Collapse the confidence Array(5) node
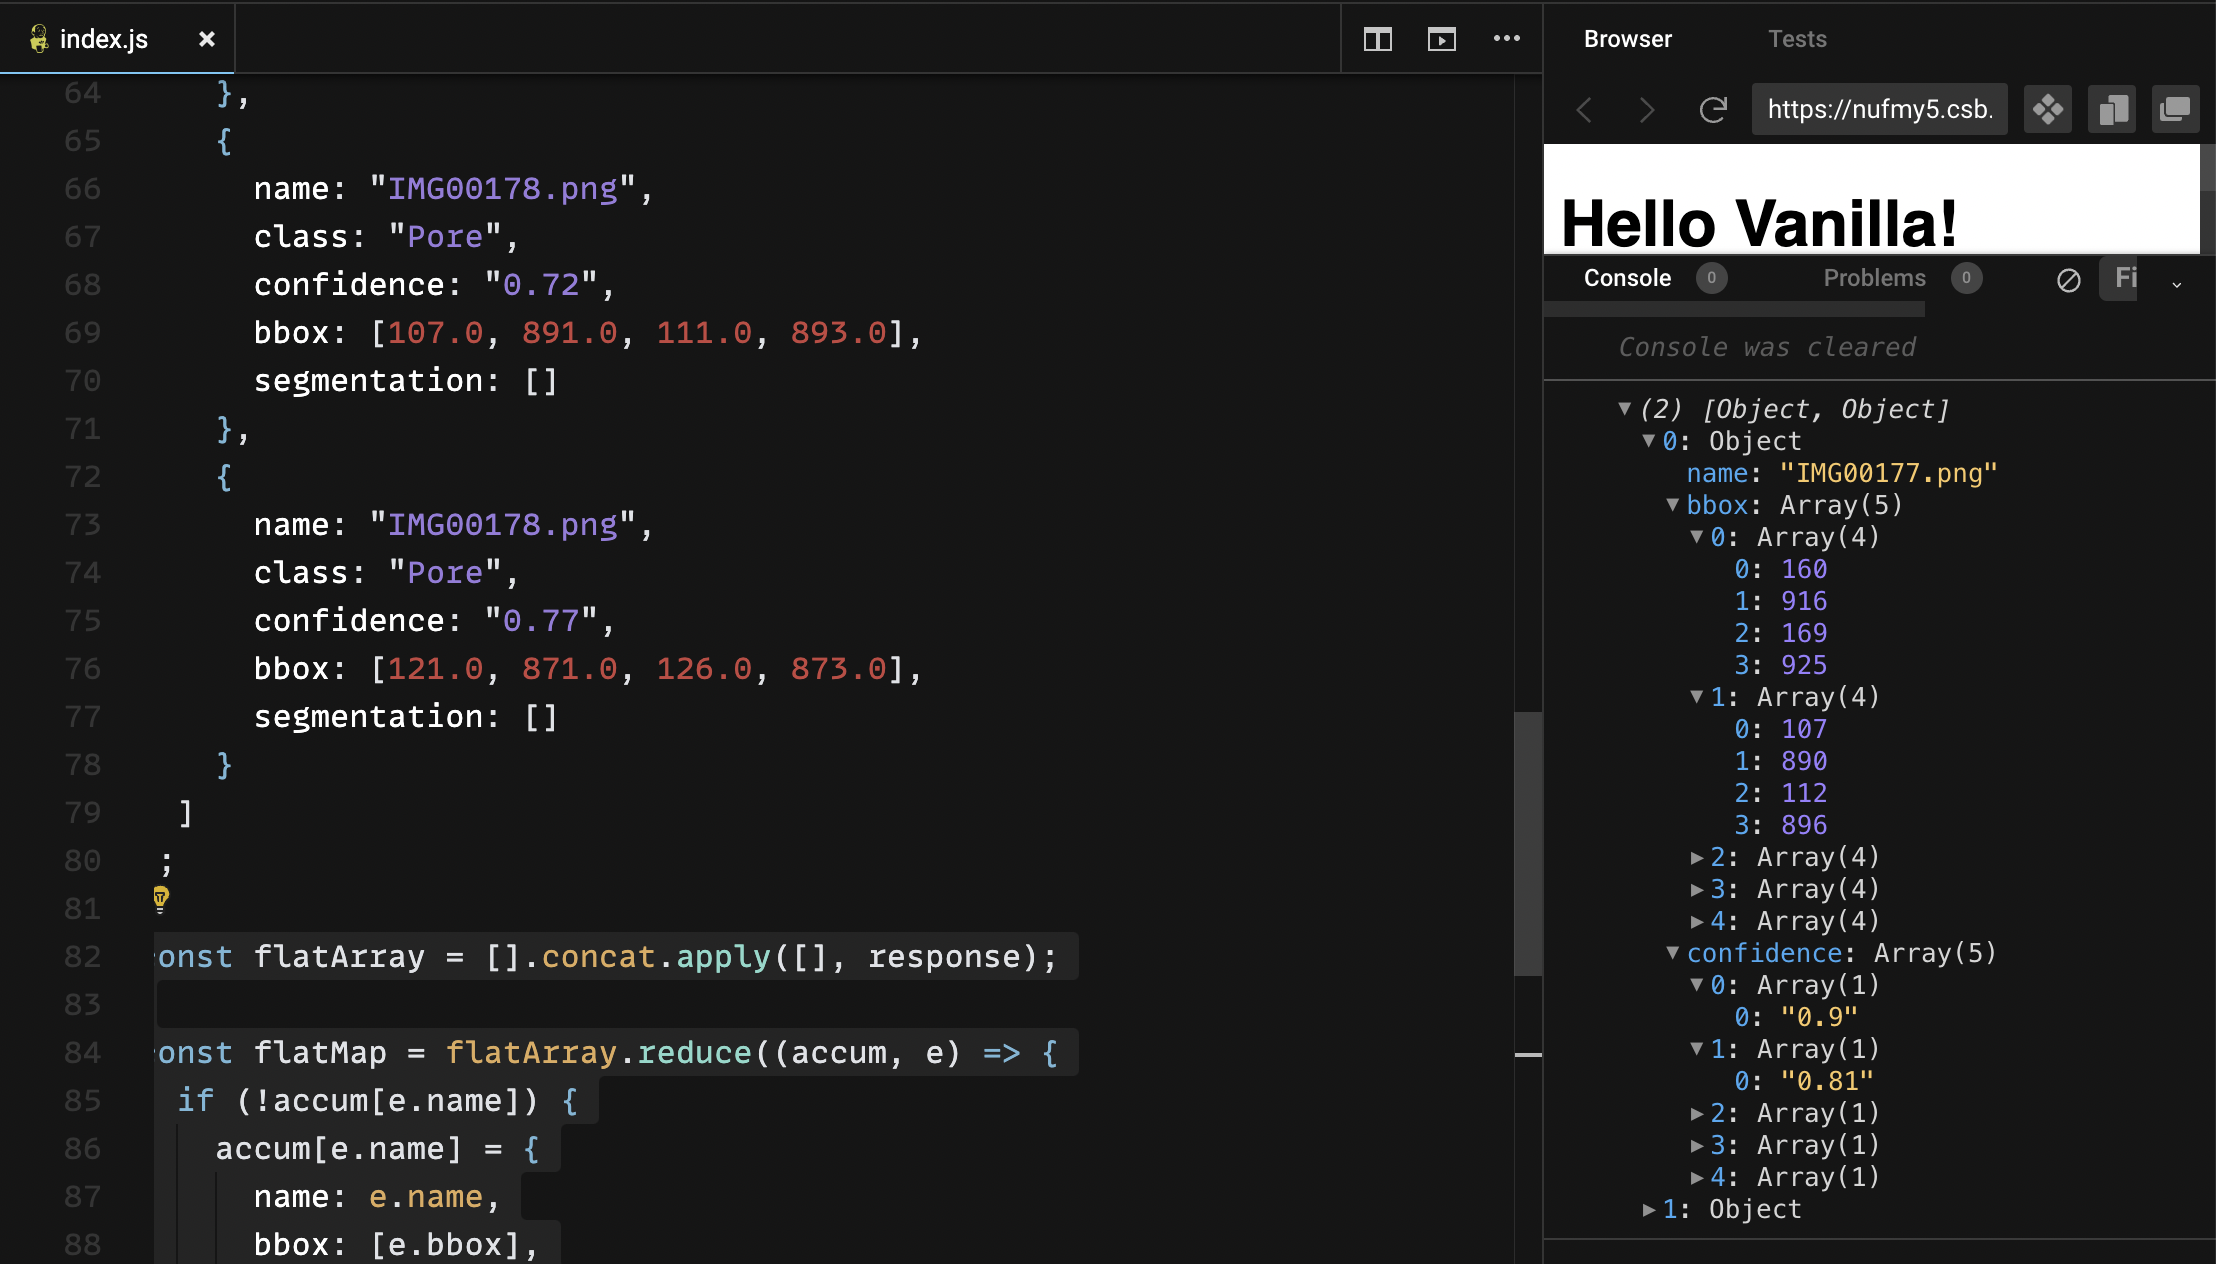Image resolution: width=2216 pixels, height=1264 pixels. 1672,953
